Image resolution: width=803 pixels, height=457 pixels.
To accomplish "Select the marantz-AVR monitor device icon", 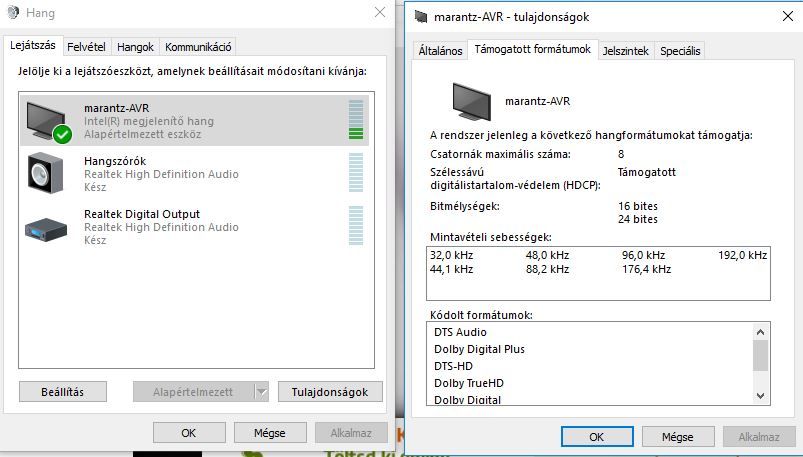I will pos(47,120).
